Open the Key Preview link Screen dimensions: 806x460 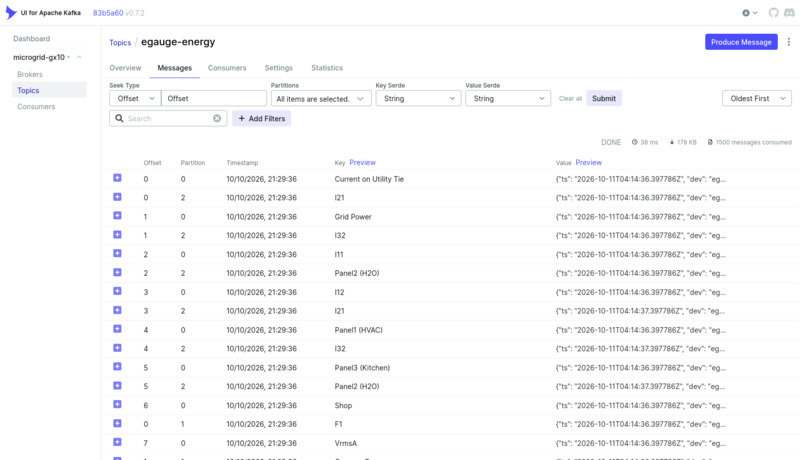click(362, 162)
